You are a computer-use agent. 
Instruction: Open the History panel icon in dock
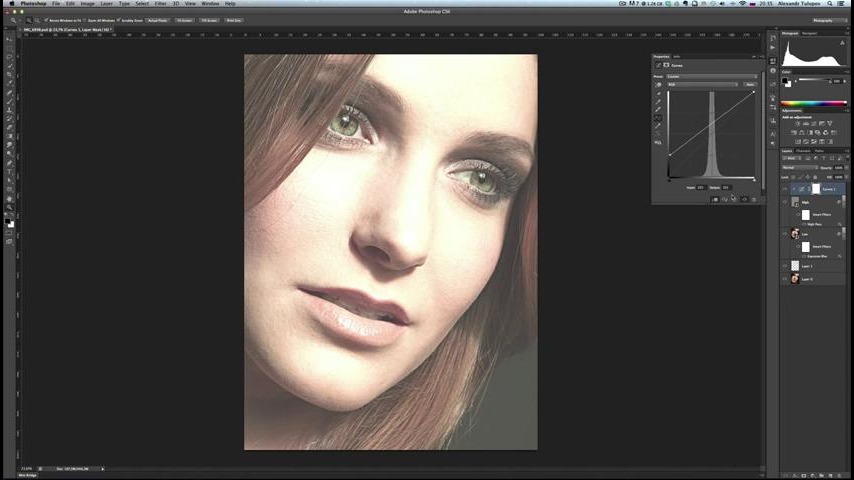773,38
